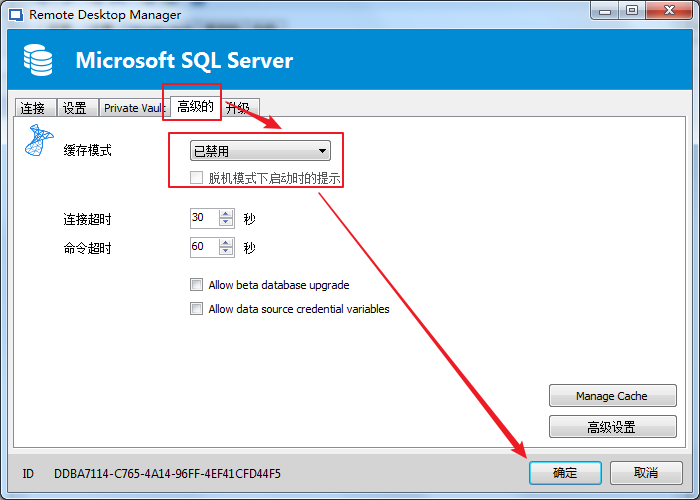Click the 连接超时 label
This screenshot has height=500, width=700.
point(88,219)
